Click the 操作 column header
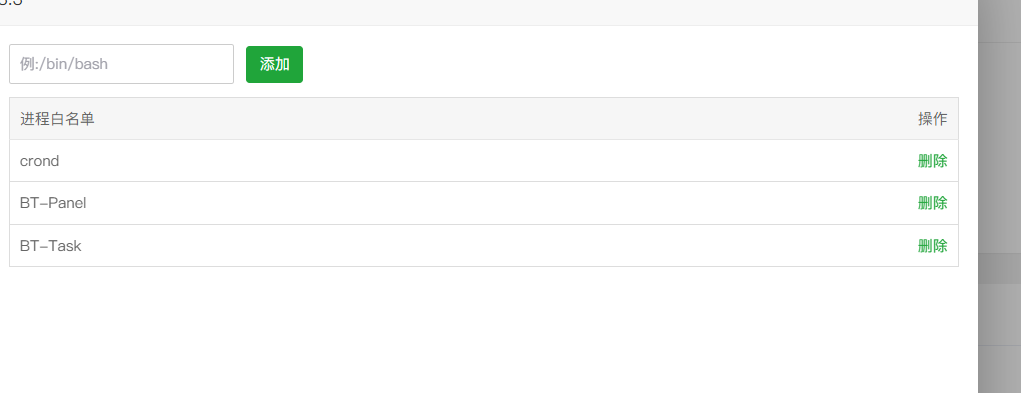The width and height of the screenshot is (1021, 393). click(932, 119)
